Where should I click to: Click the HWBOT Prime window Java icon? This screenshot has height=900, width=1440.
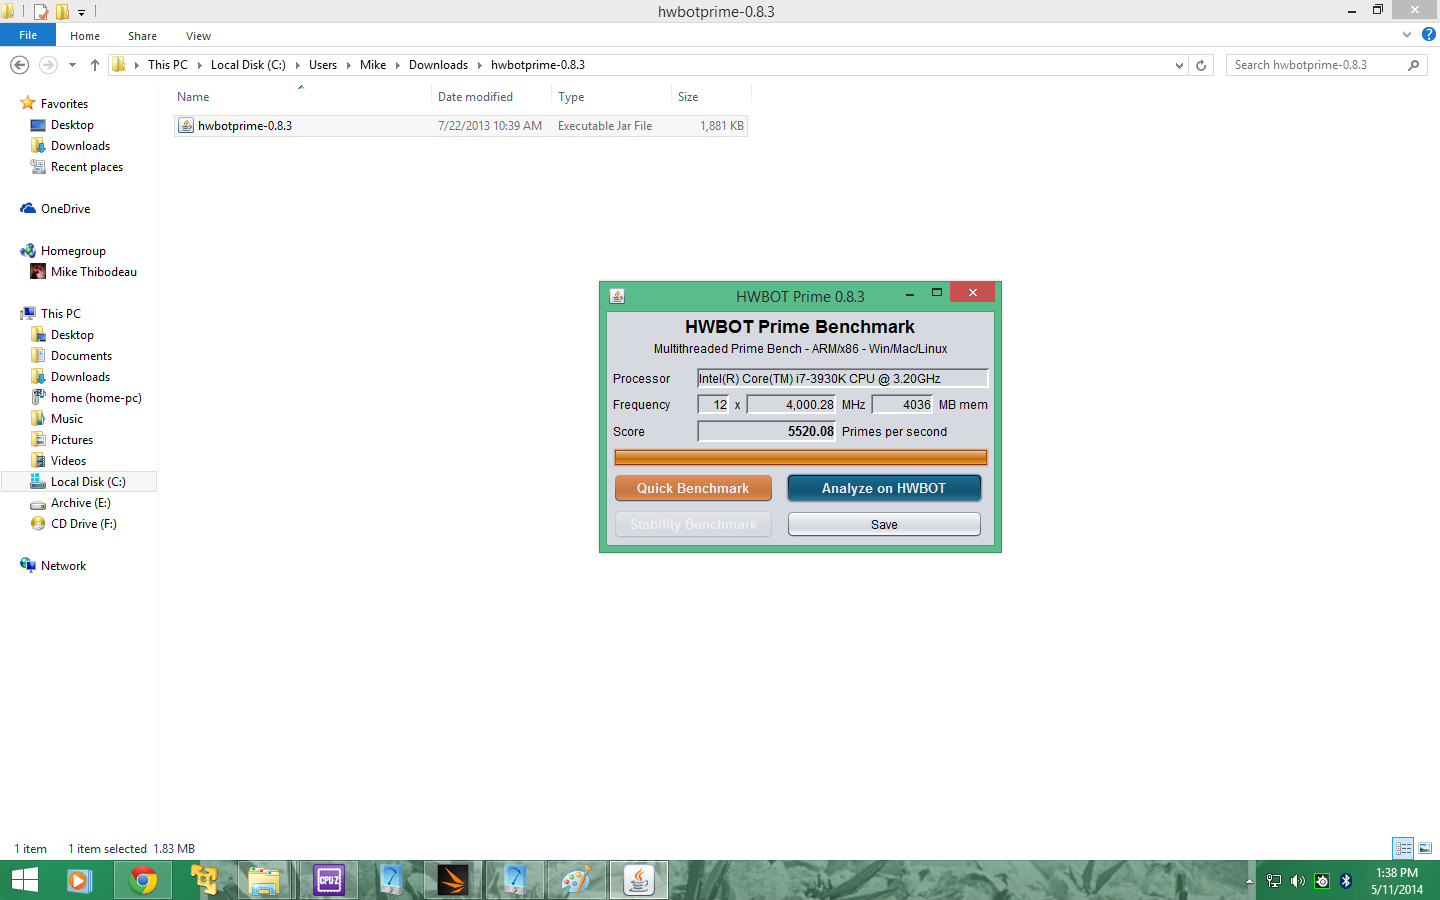617,296
